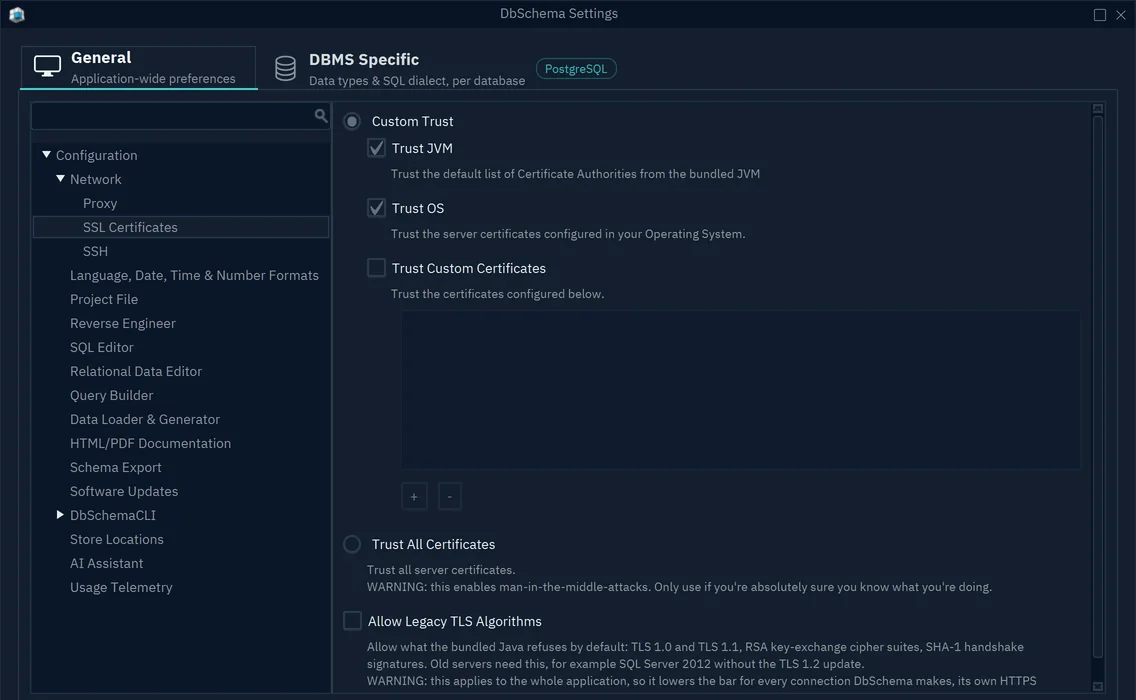Select Configuration in the settings tree
This screenshot has width=1136, height=700.
click(x=96, y=155)
